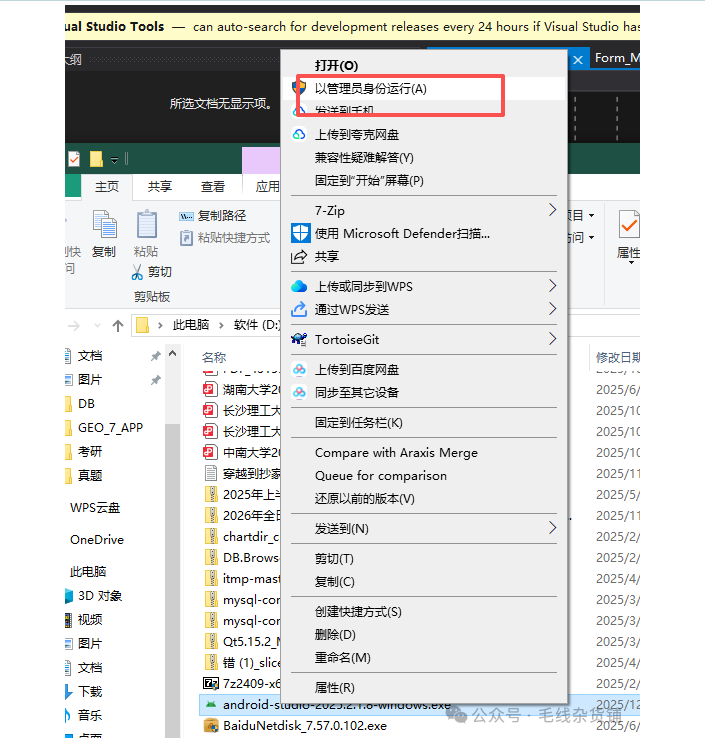Choose 复制(C) in the context menu

tap(334, 581)
